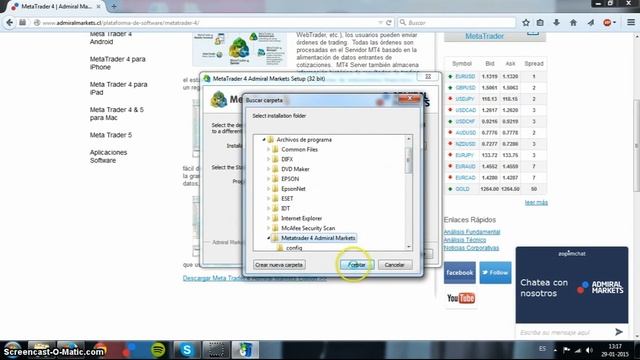Open bookmarks list clipboard icon
This screenshot has height=360, width=640.
(540, 23)
